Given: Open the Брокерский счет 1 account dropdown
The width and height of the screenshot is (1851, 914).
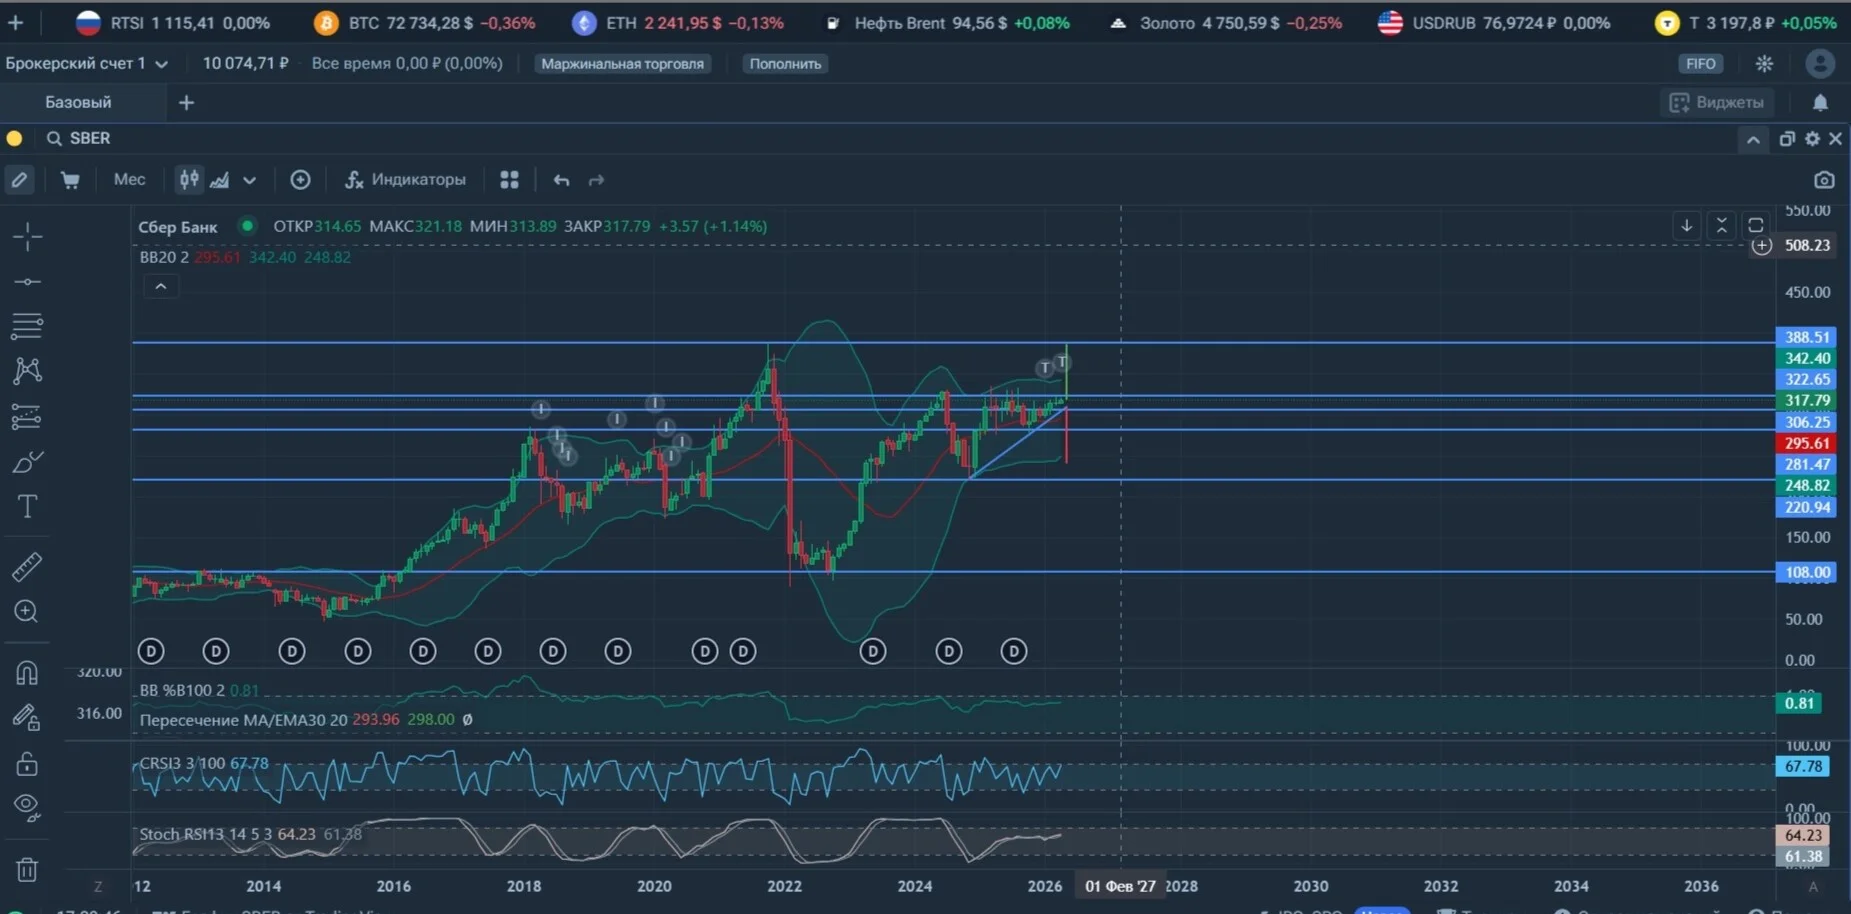Looking at the screenshot, I should coord(86,64).
